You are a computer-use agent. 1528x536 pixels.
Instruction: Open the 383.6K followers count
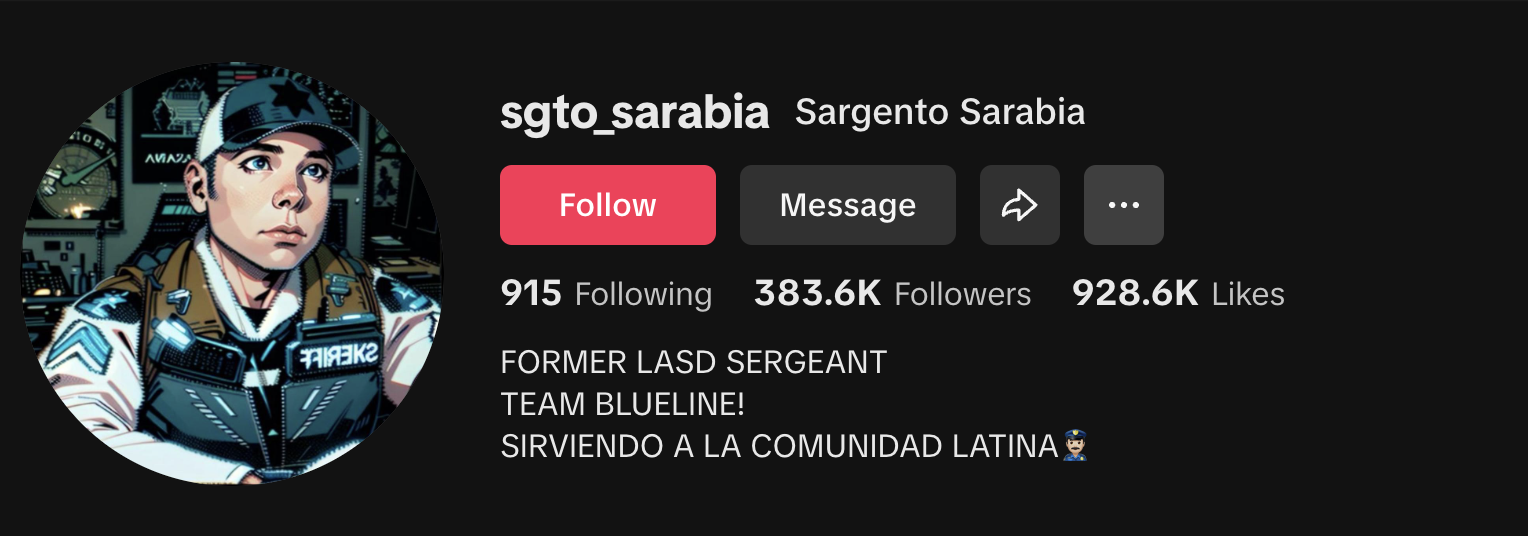[817, 294]
